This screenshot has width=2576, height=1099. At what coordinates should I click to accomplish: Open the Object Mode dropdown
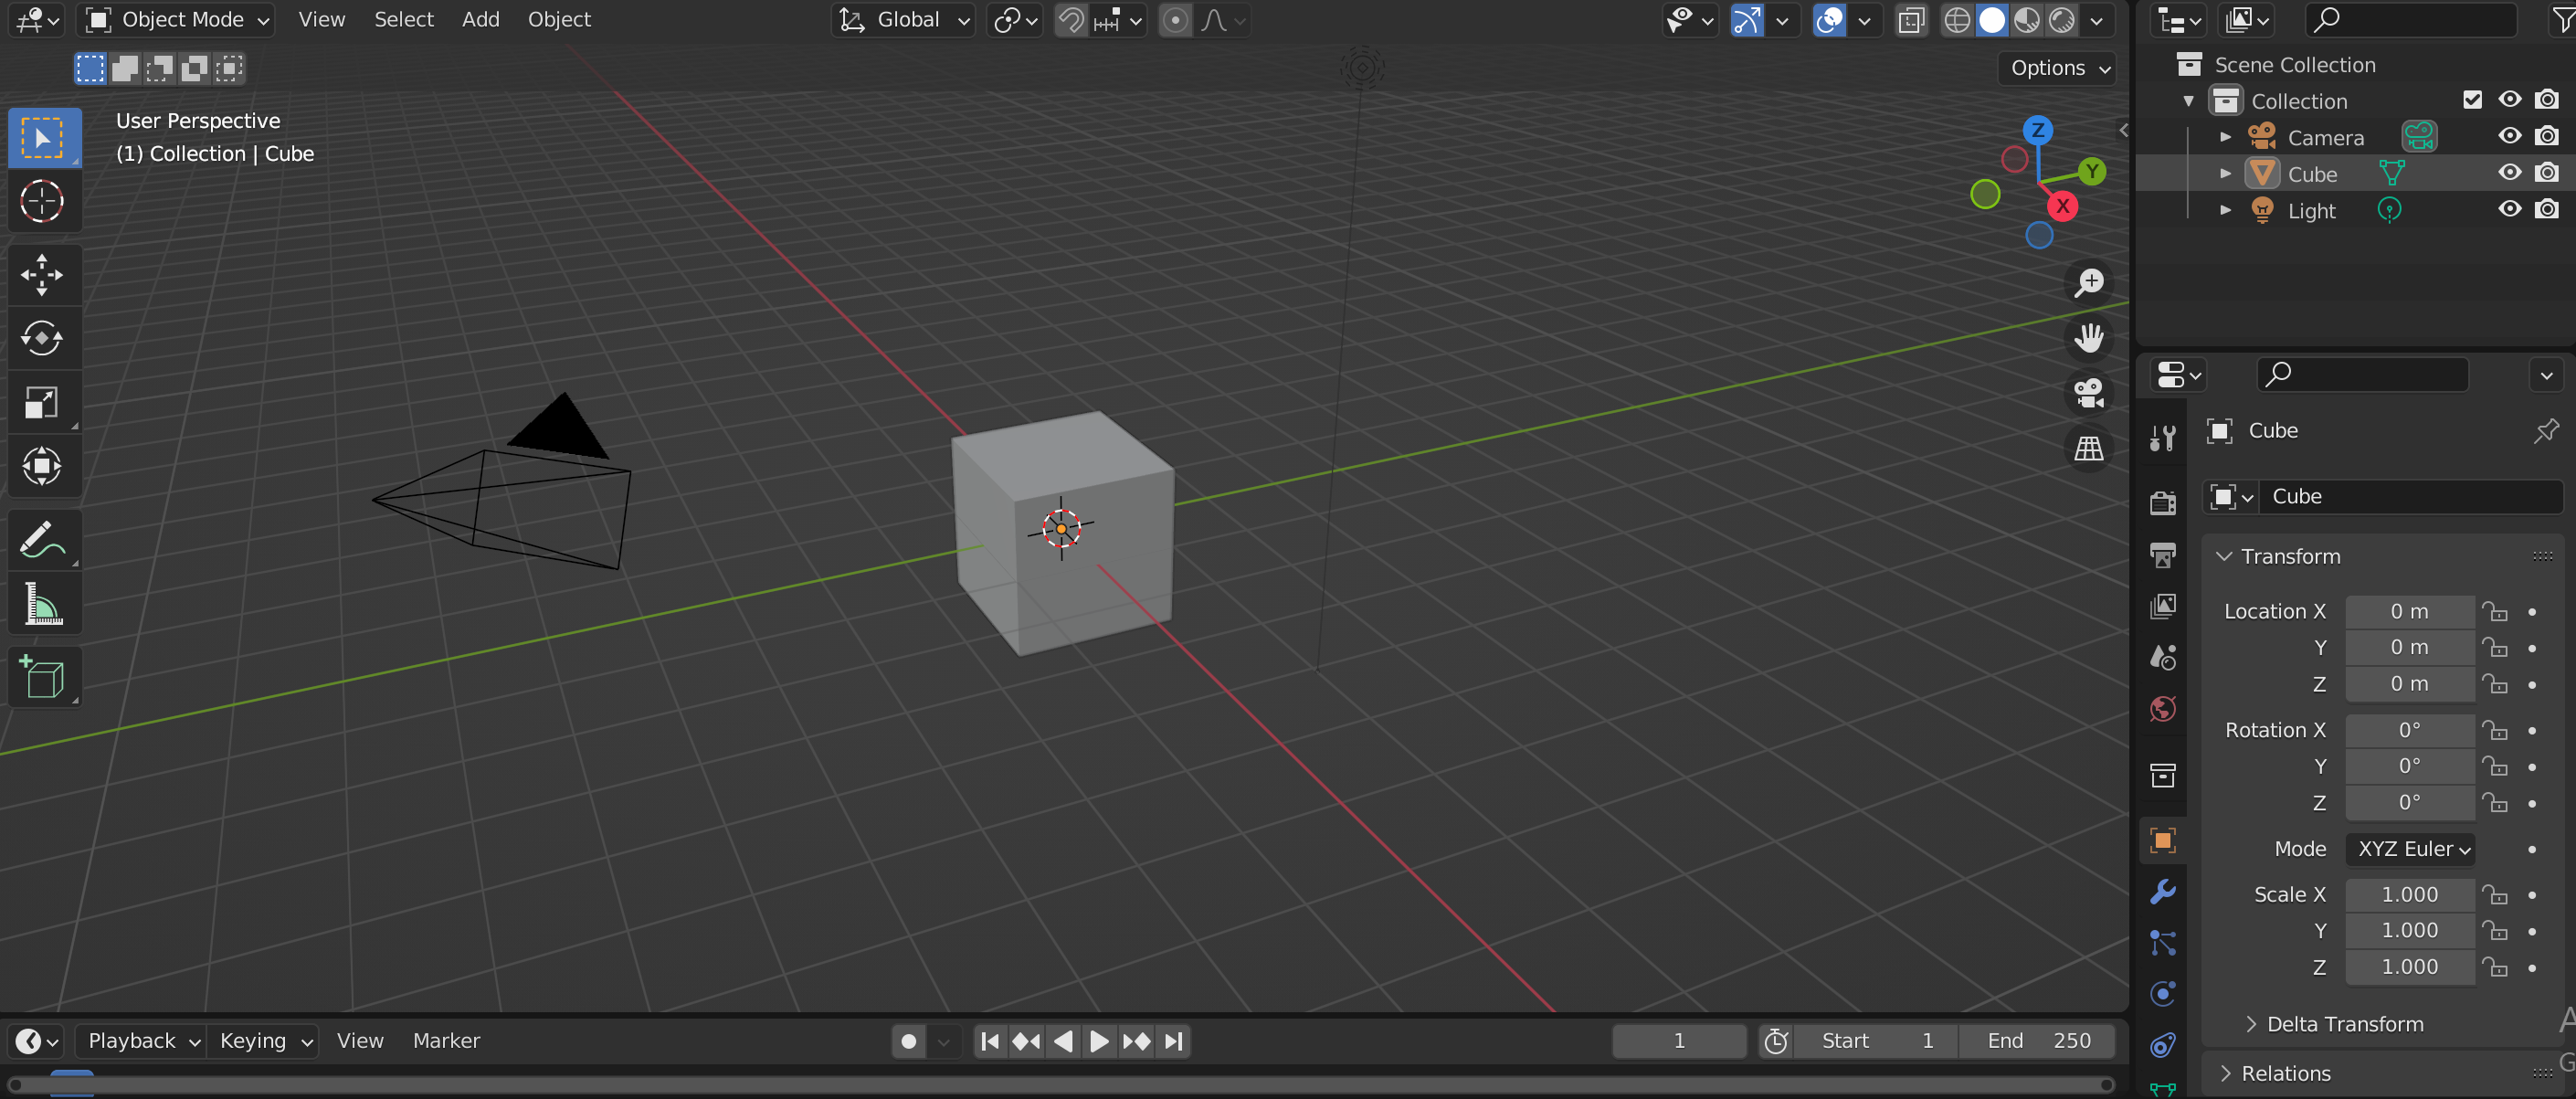click(178, 19)
